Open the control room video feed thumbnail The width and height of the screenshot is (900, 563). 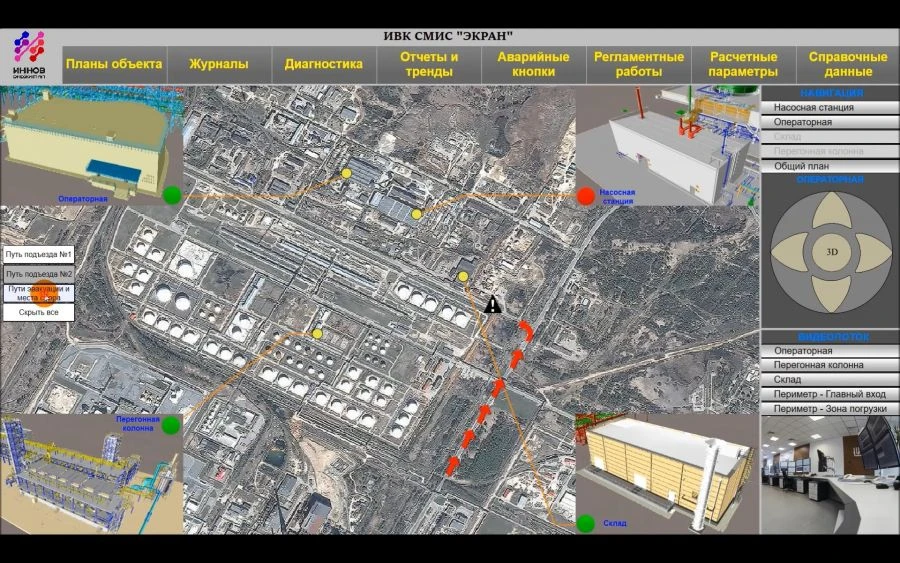point(830,470)
